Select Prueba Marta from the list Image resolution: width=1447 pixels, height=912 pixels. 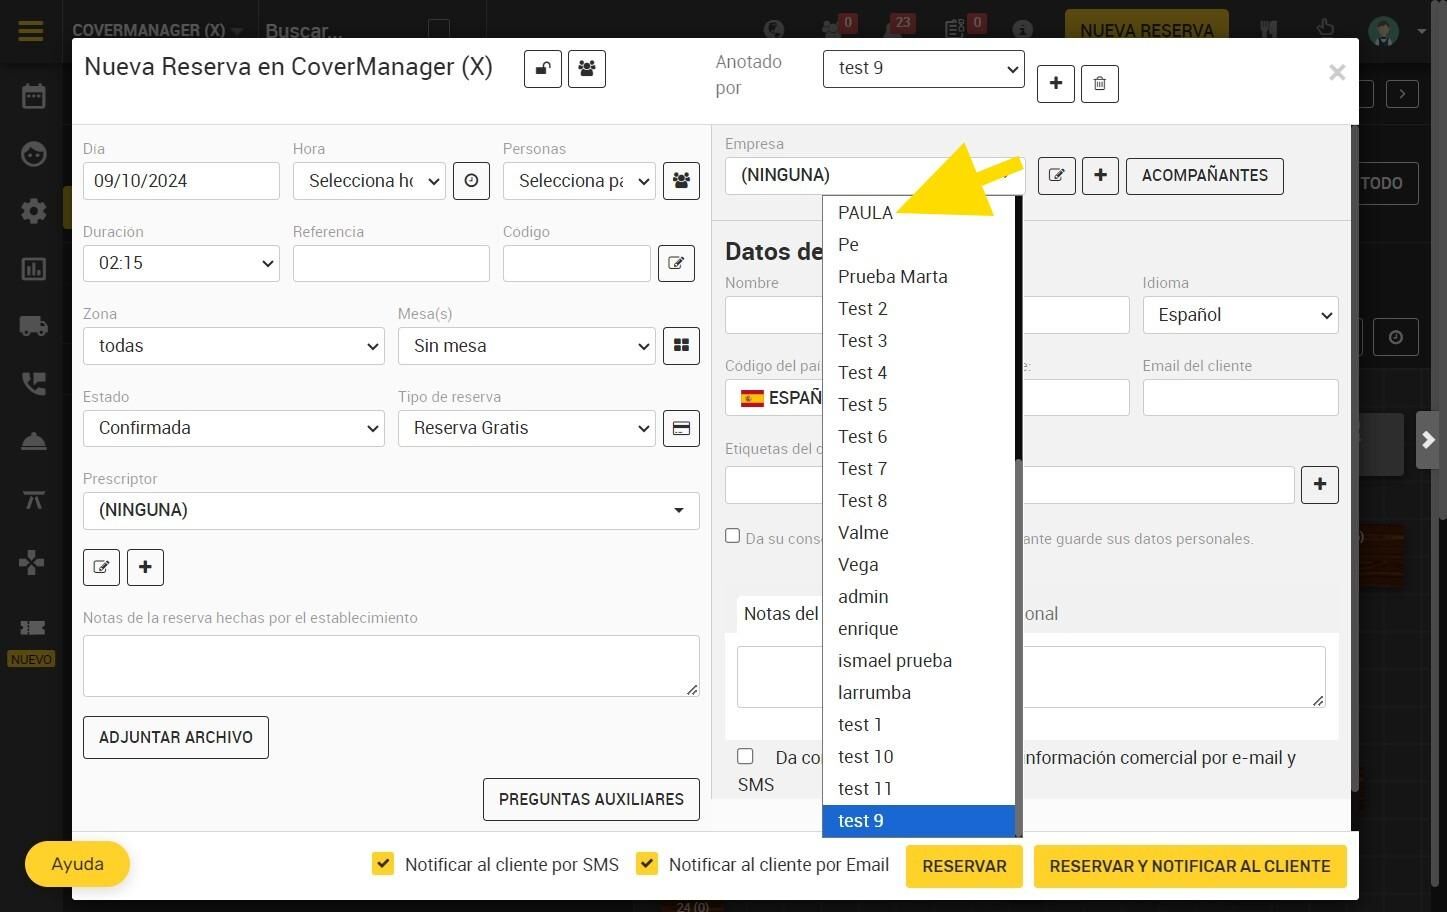[x=919, y=277]
